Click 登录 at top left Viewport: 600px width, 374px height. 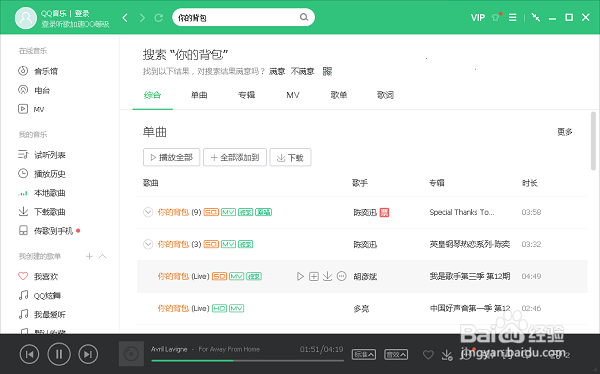[x=82, y=13]
